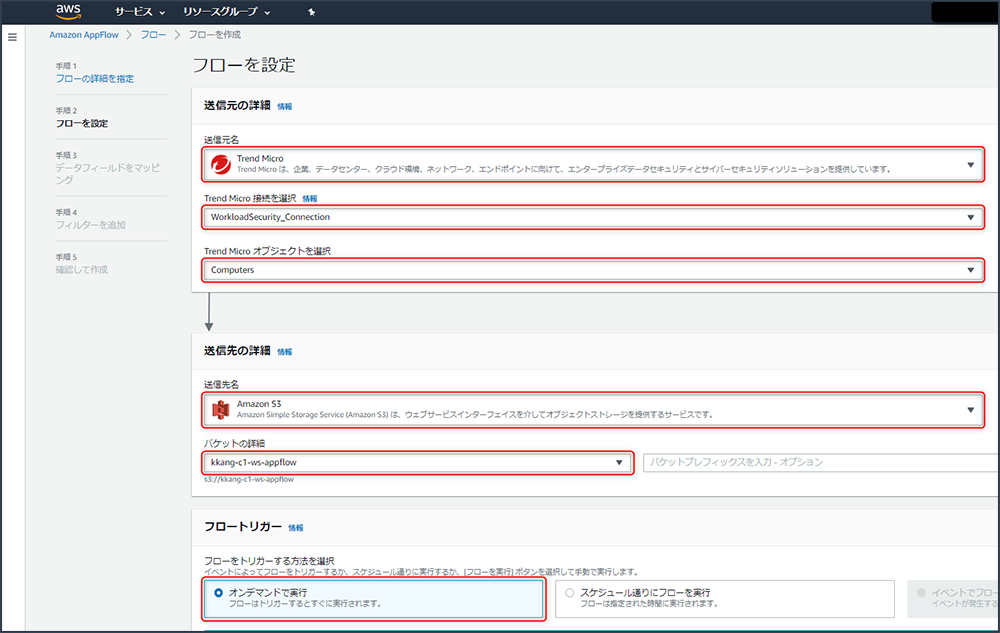Click the Trend Micro logo icon
The width and height of the screenshot is (1000, 633).
pyautogui.click(x=220, y=164)
